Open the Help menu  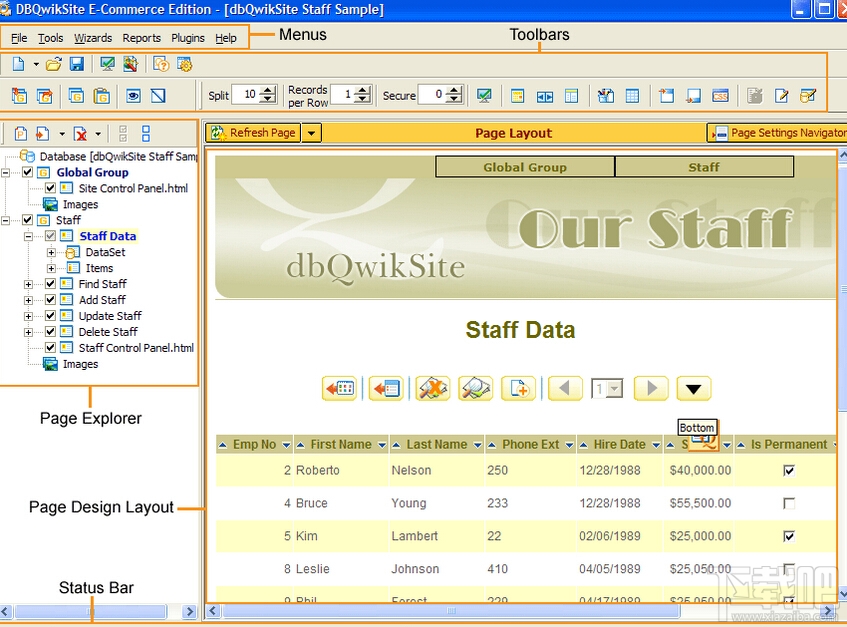click(x=226, y=38)
